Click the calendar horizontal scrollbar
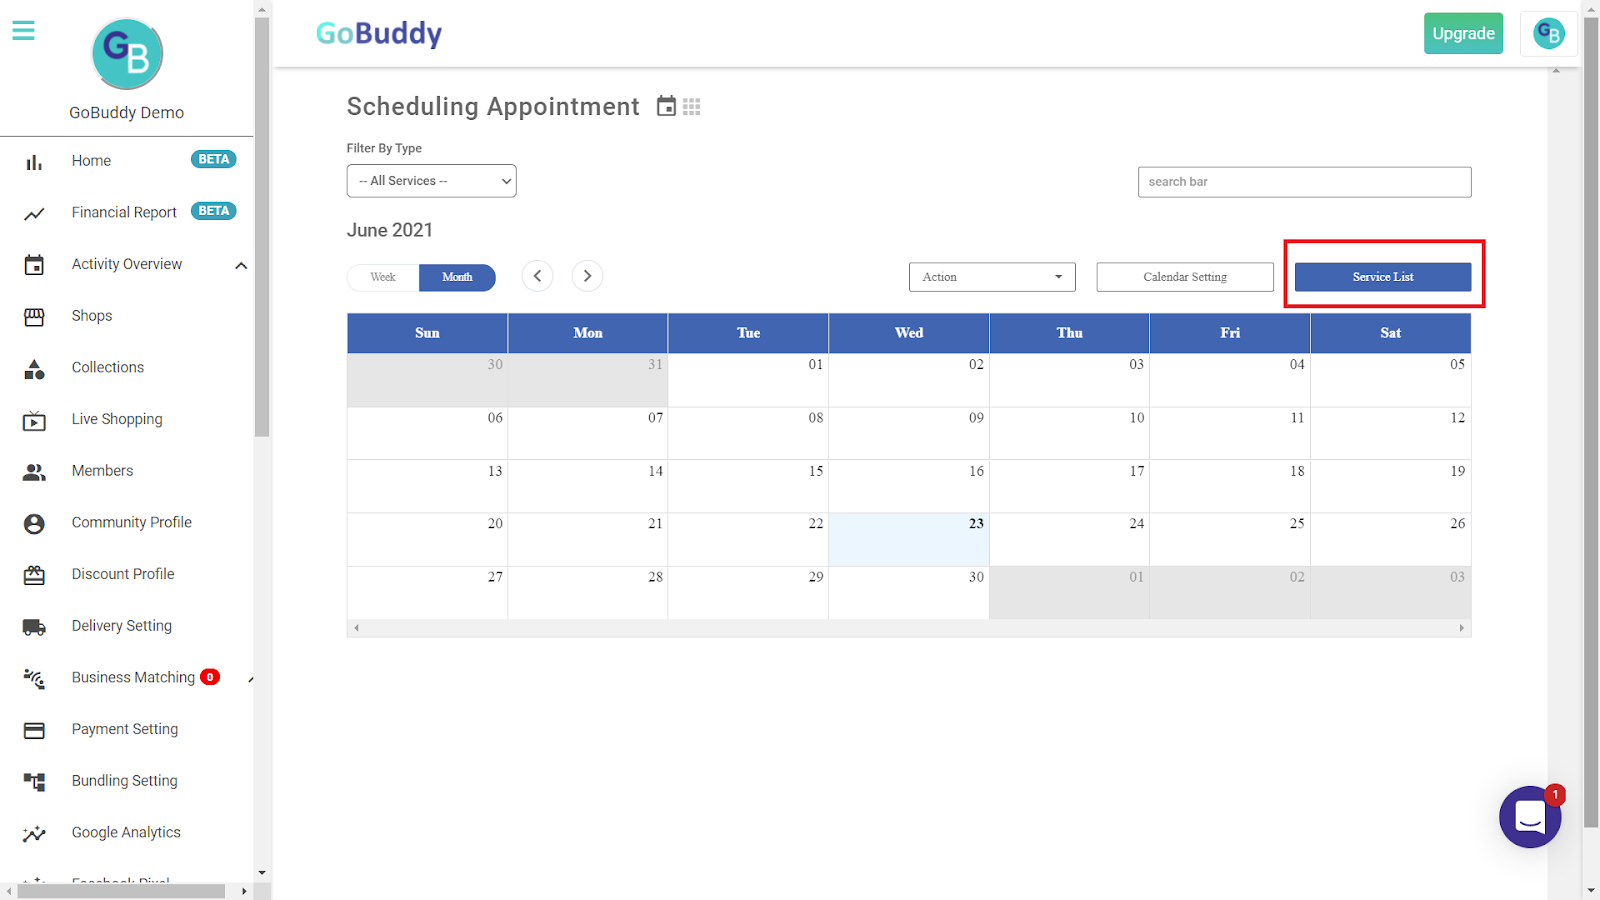1600x900 pixels. 909,628
